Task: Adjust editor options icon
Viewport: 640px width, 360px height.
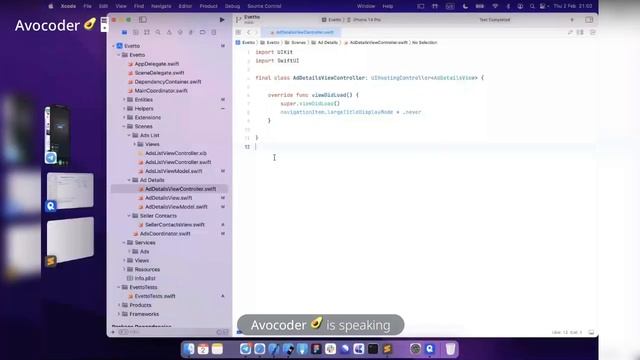Action: point(580,32)
